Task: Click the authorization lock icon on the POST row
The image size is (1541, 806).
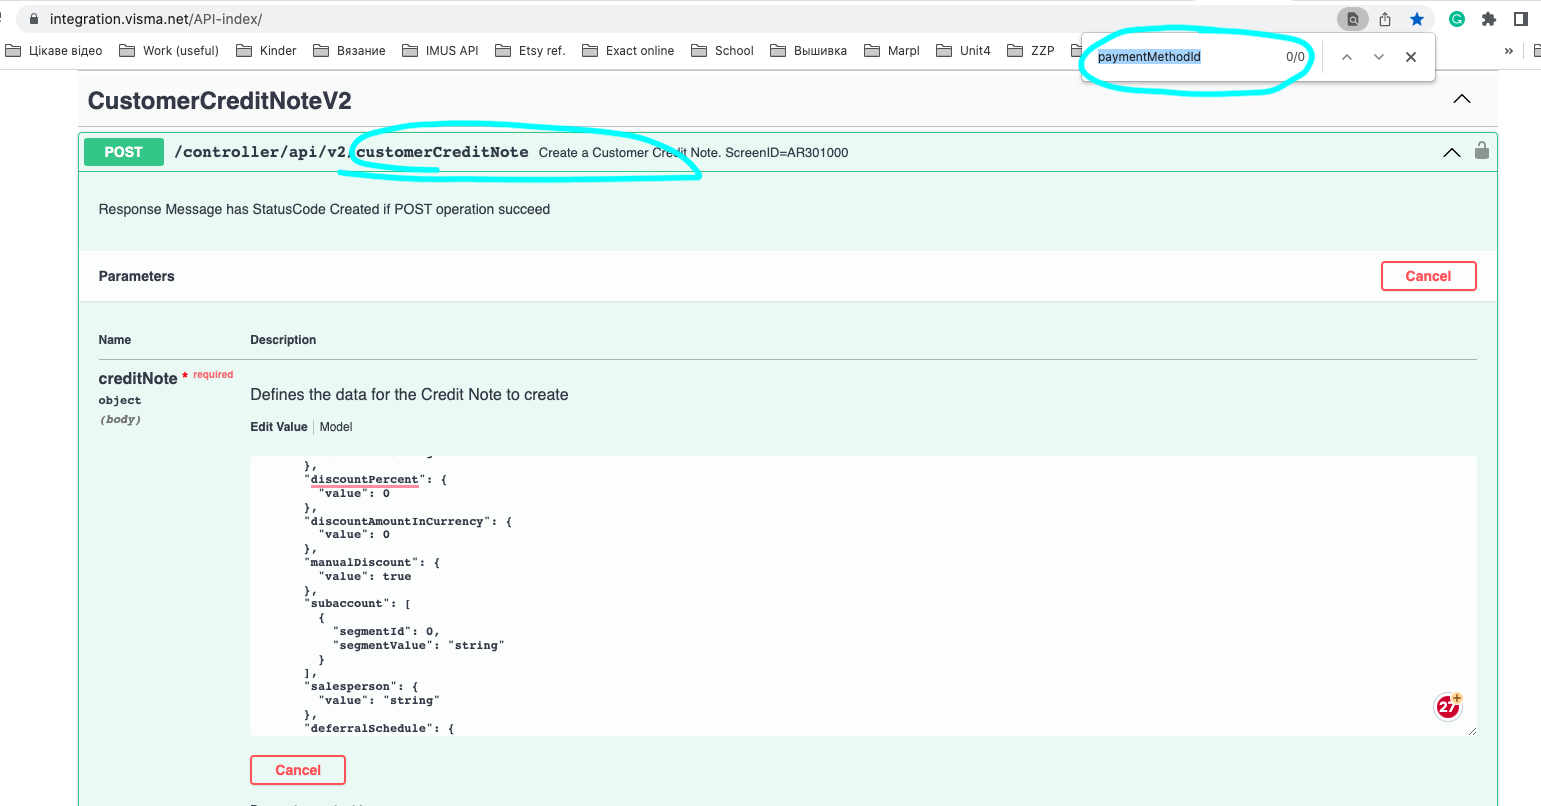Action: [x=1481, y=151]
